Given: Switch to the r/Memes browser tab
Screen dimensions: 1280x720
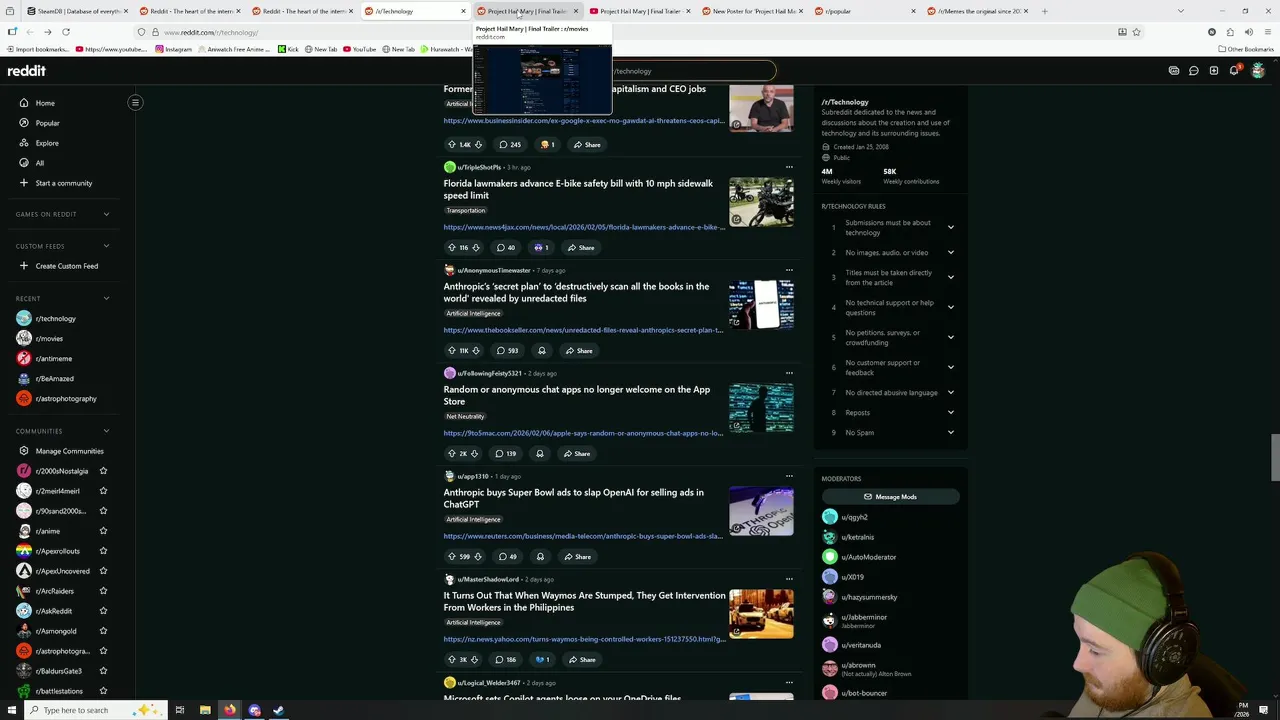Looking at the screenshot, I should [x=977, y=11].
